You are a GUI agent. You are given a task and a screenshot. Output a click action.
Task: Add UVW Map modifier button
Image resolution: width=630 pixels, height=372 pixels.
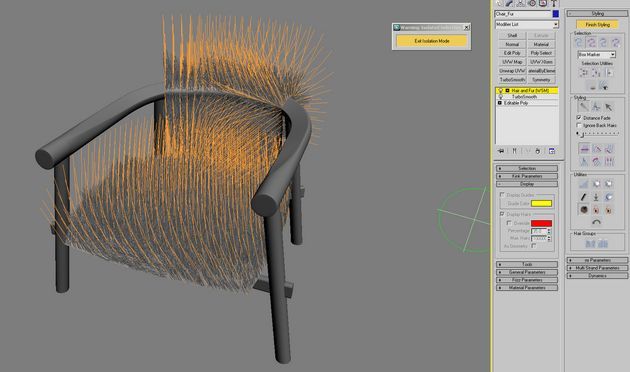[x=512, y=62]
